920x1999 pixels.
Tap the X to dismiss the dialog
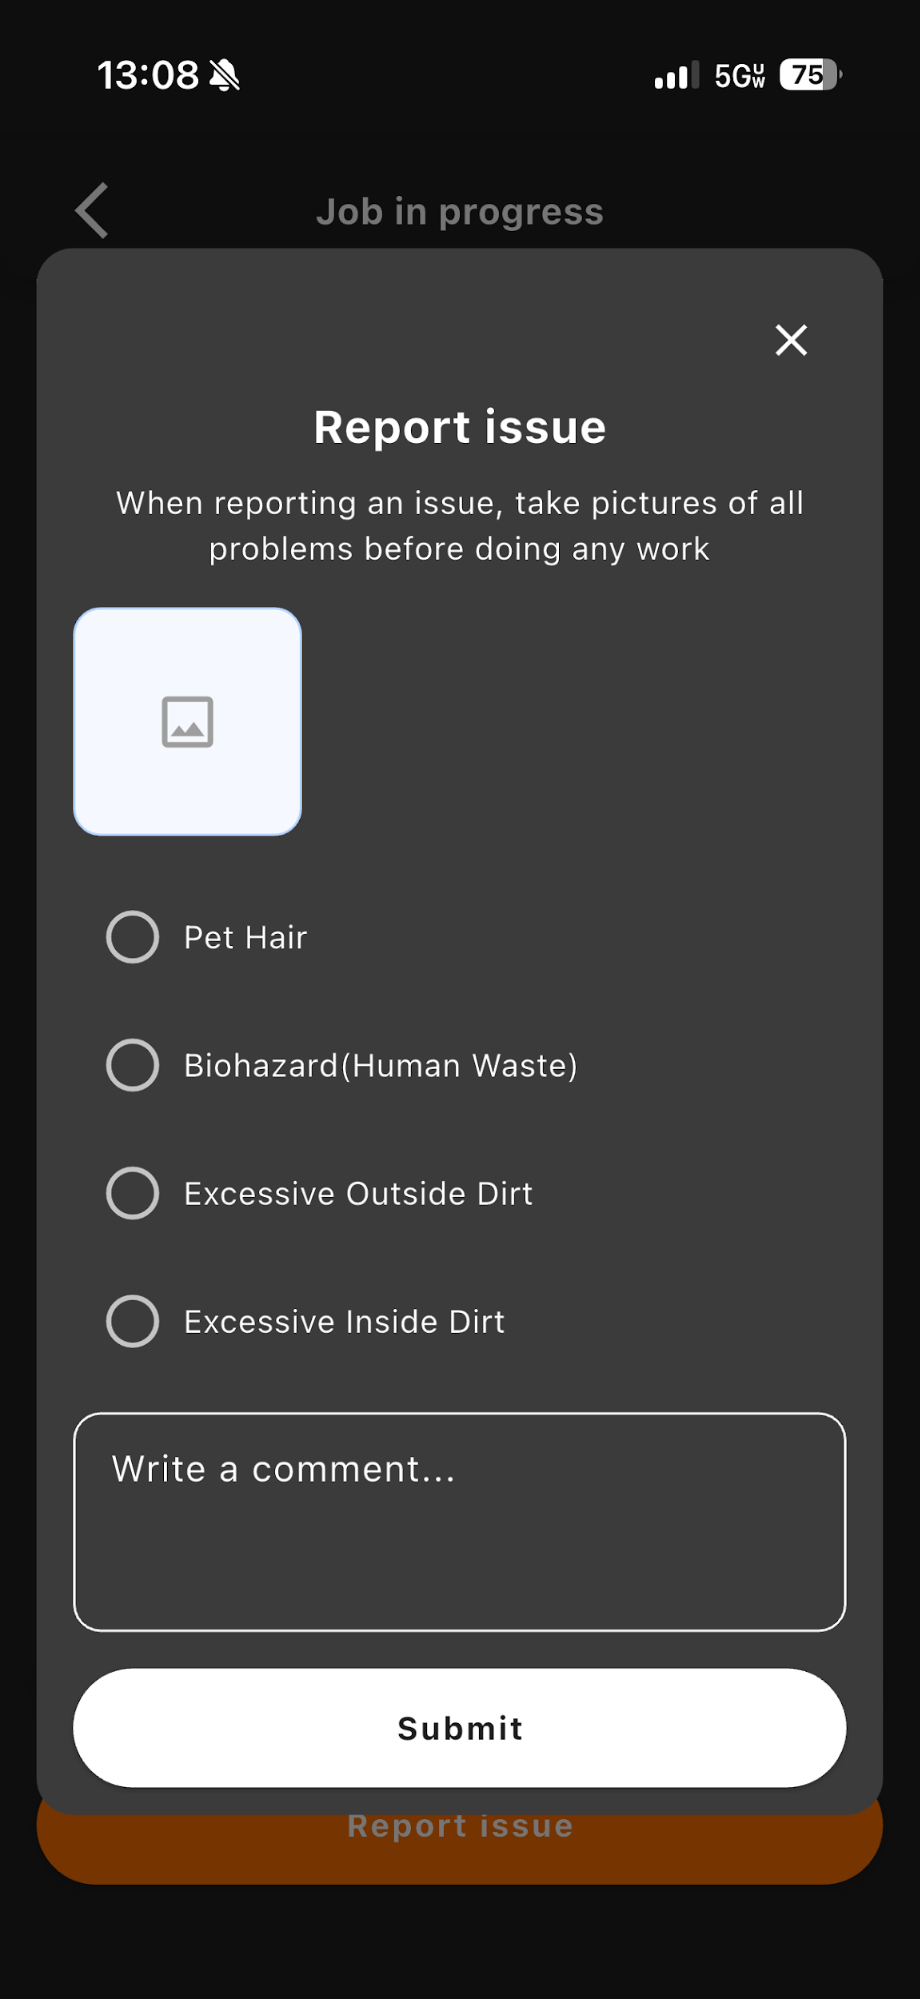[791, 340]
